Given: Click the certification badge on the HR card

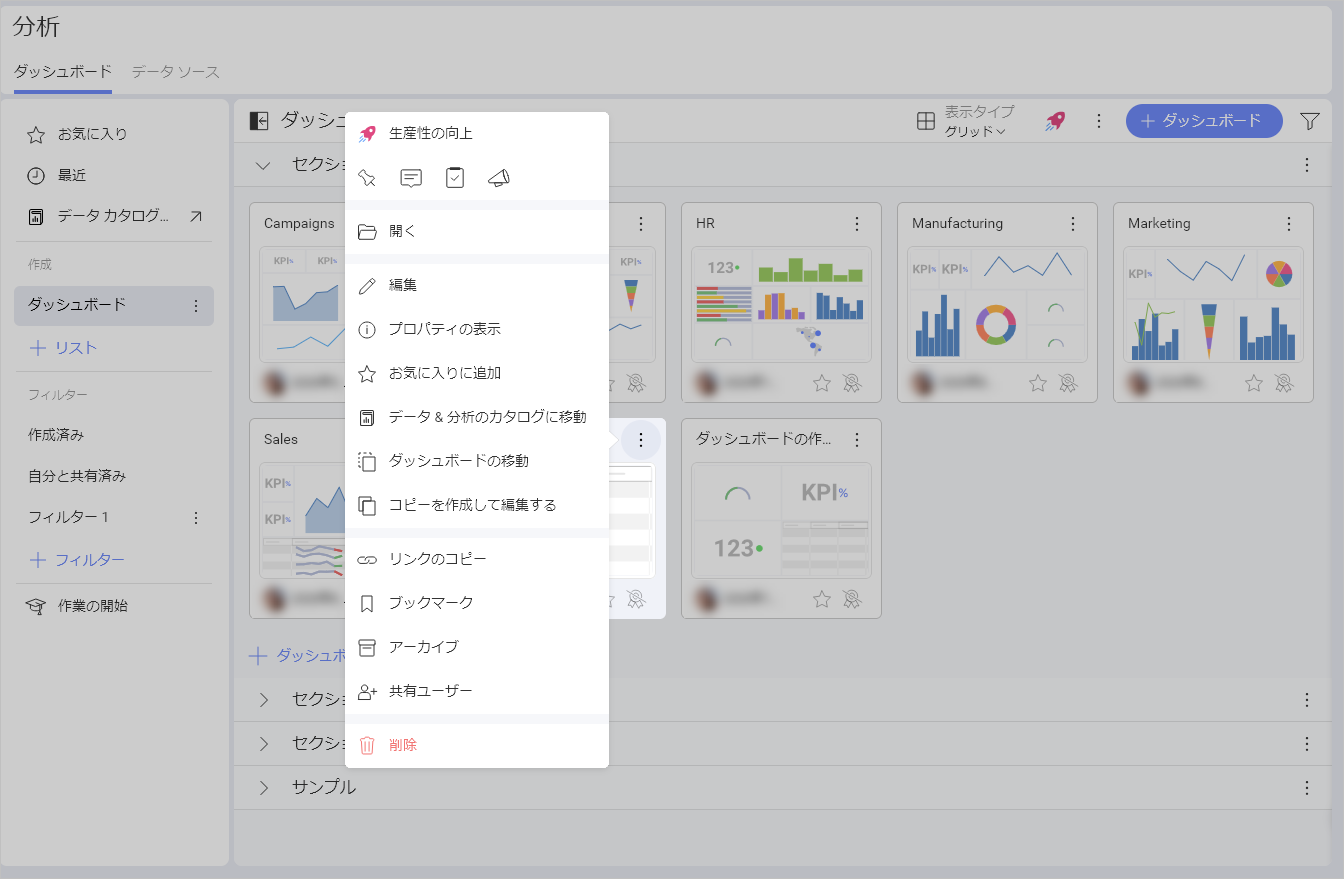Looking at the screenshot, I should (x=852, y=383).
